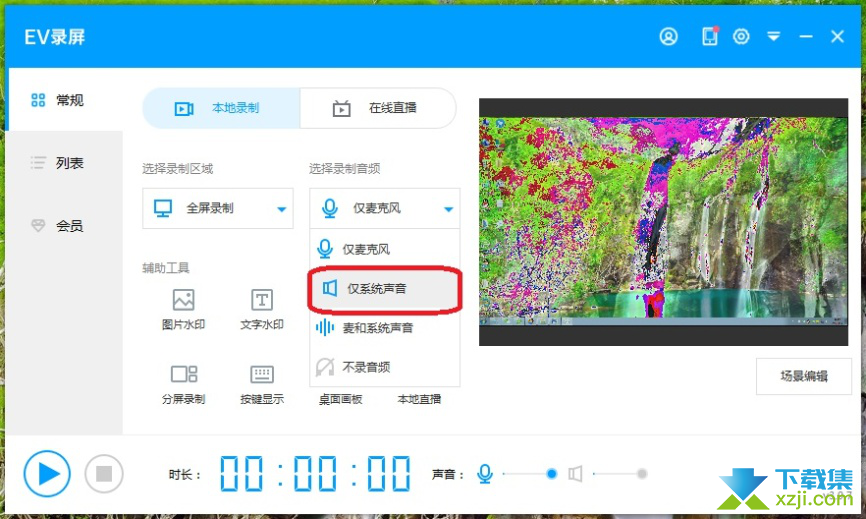Open the 图片水印 image watermark tool
This screenshot has height=519, width=866.
click(183, 310)
